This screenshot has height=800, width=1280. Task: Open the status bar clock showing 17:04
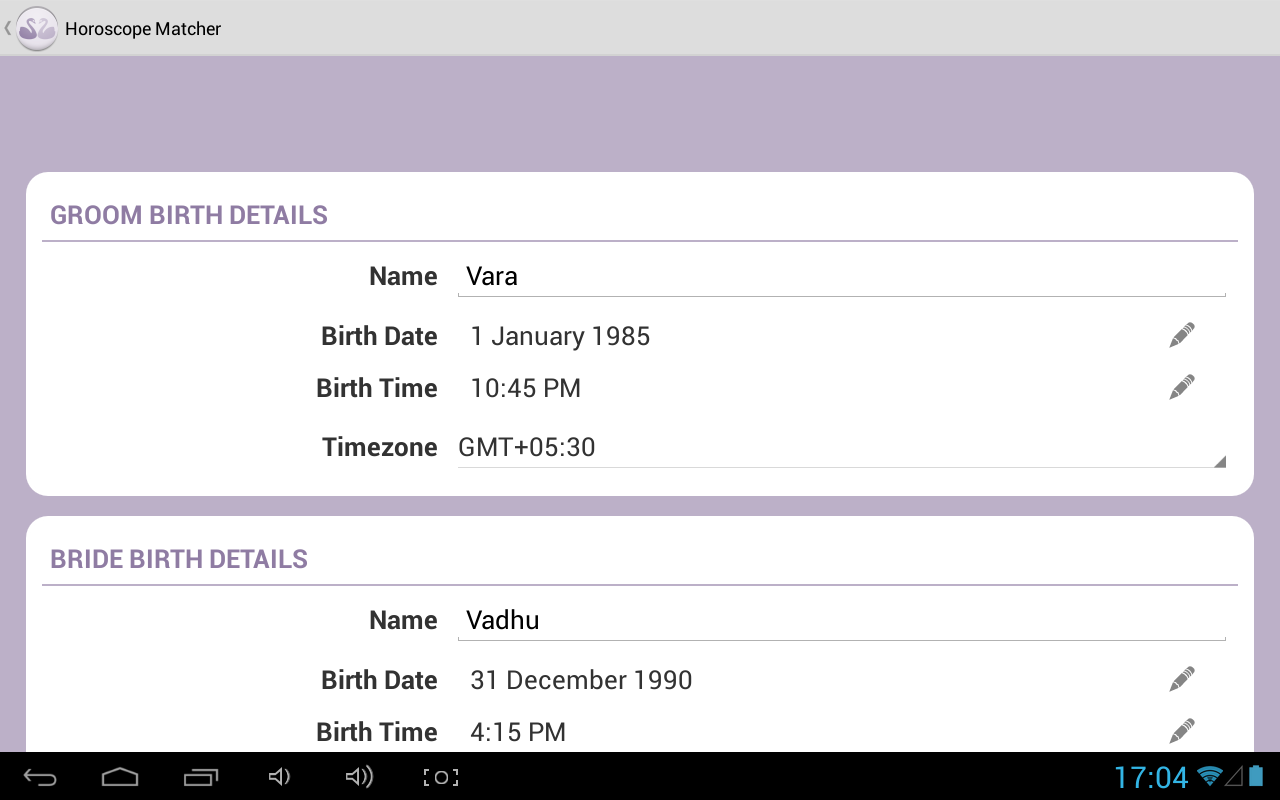coord(1151,777)
